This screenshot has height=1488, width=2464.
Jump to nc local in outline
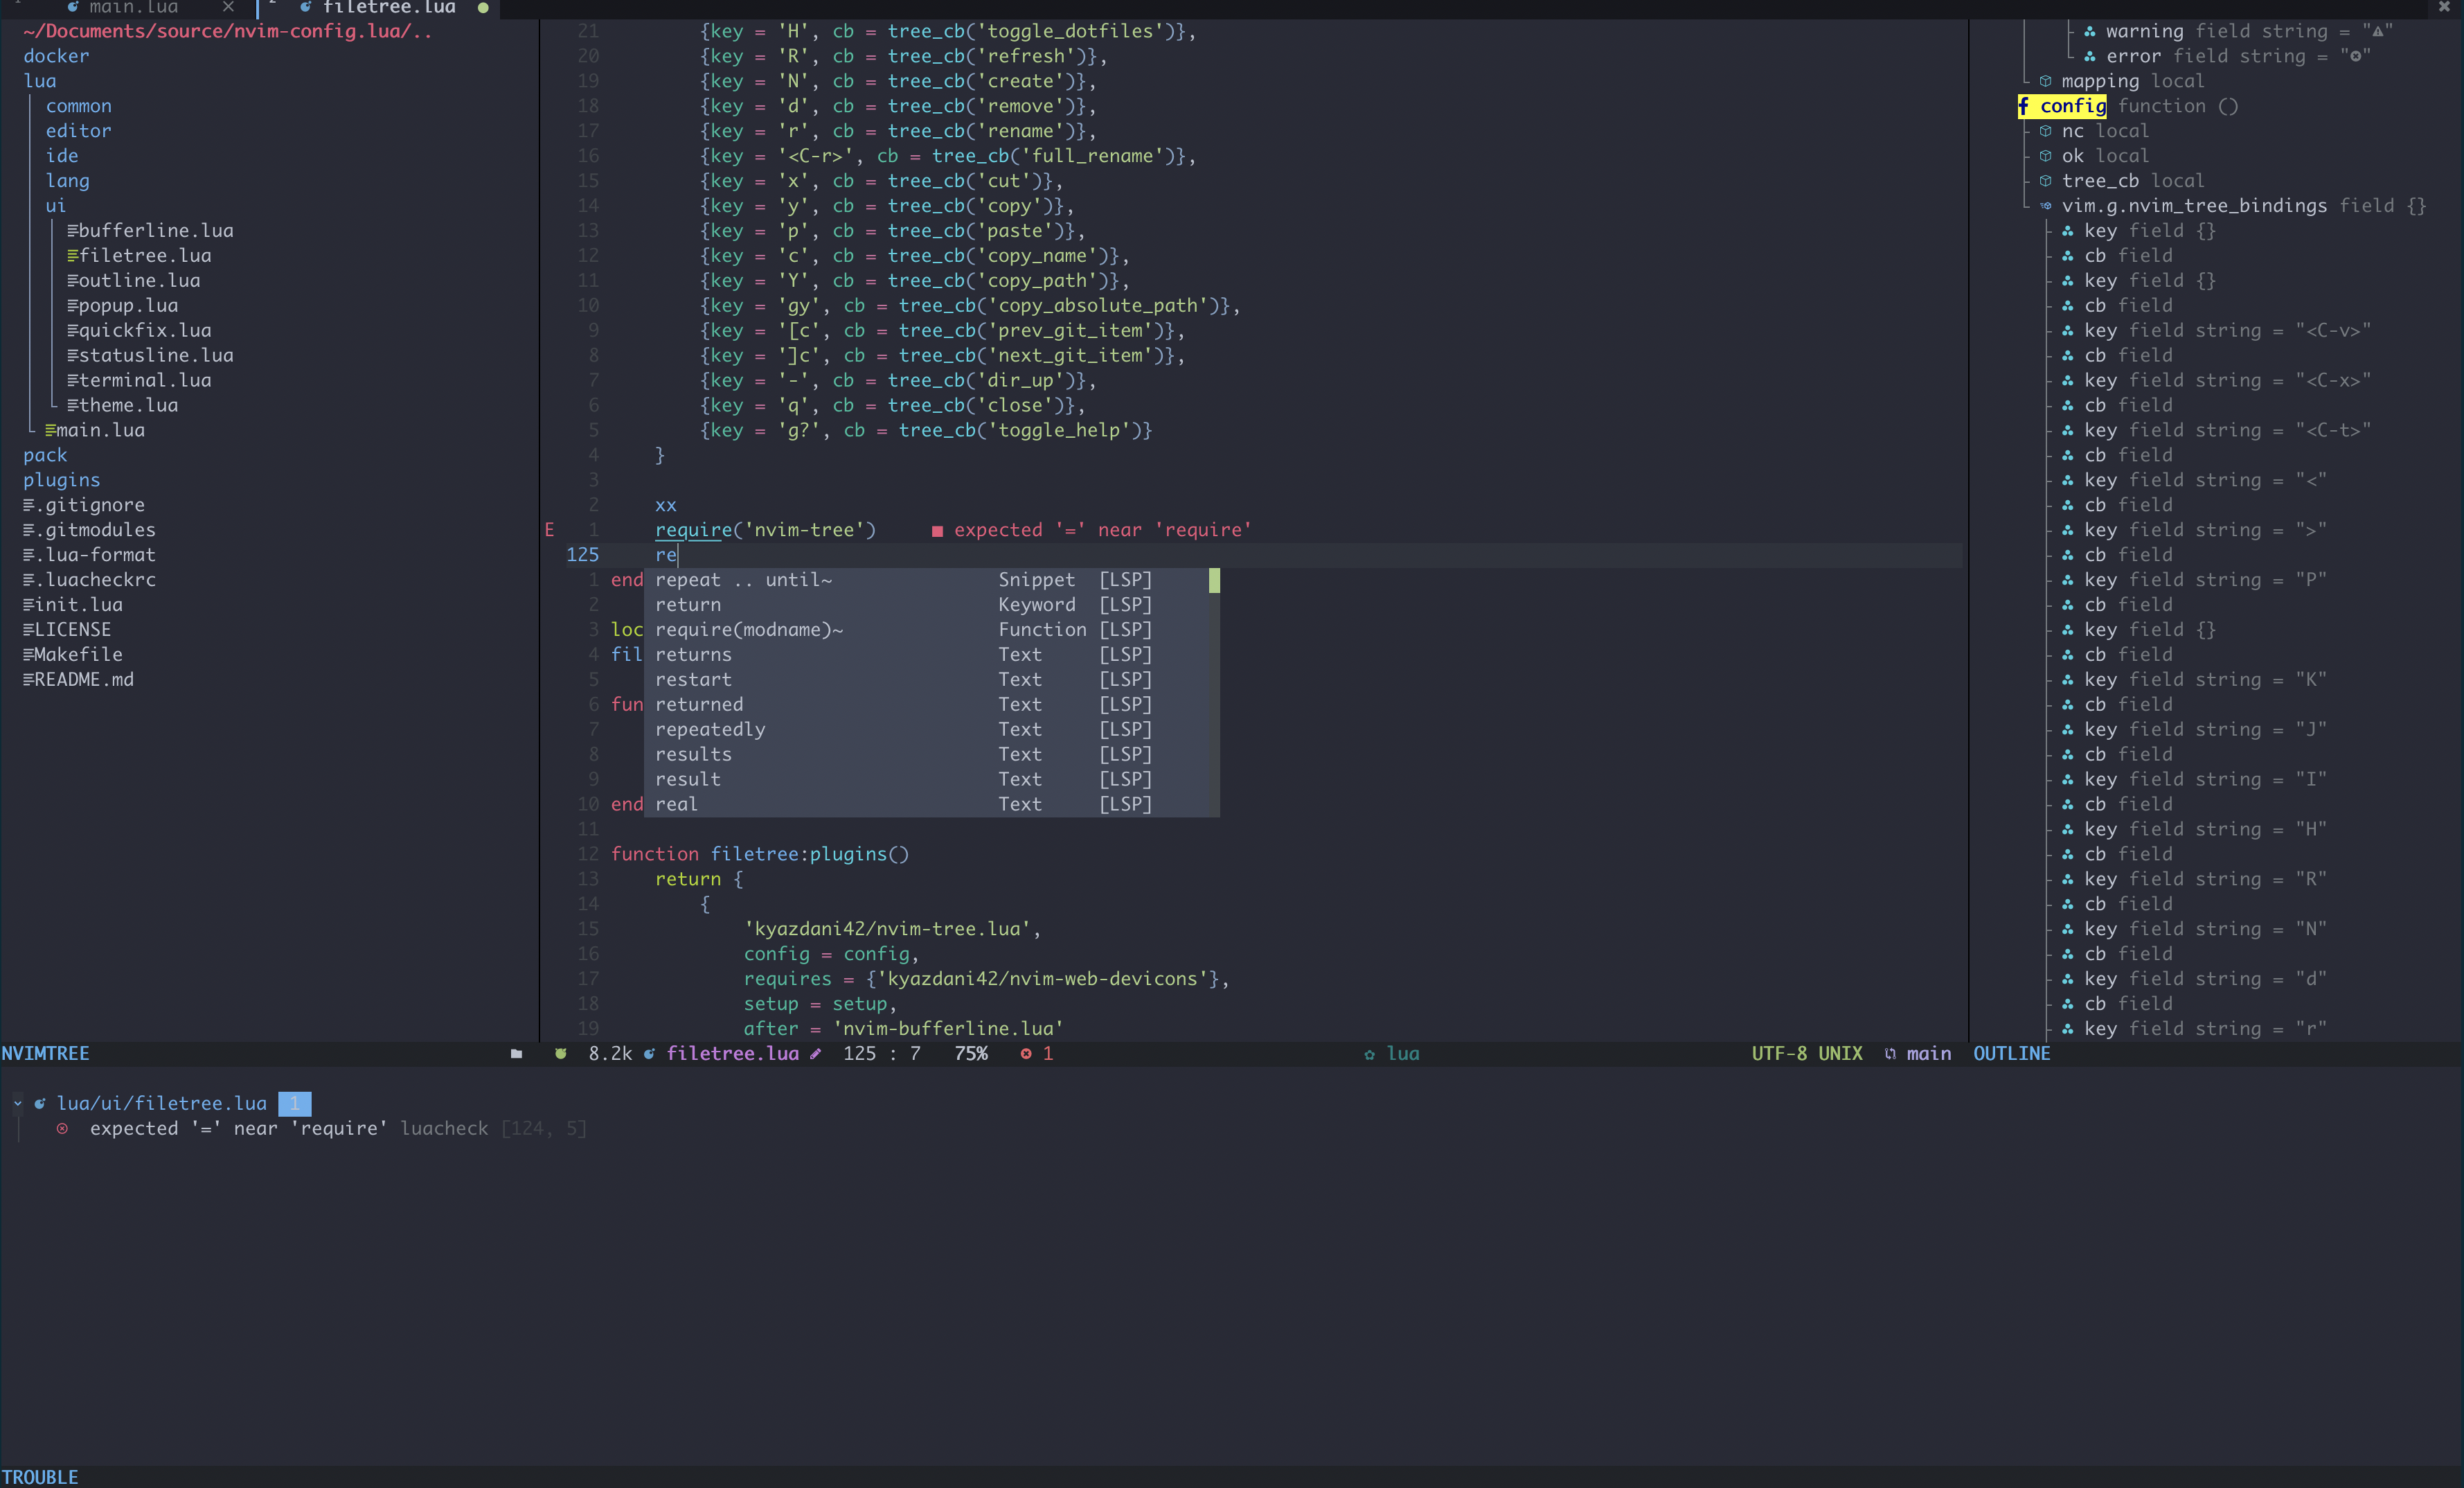[x=2105, y=131]
